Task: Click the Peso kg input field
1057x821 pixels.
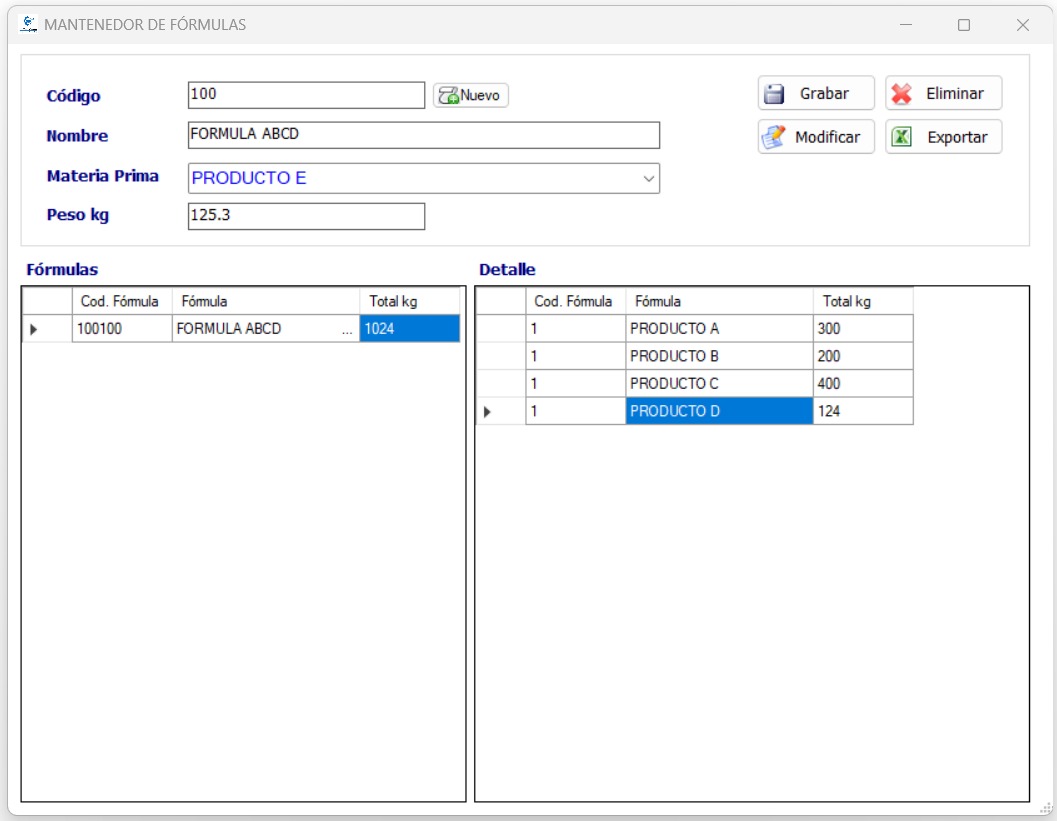Action: pos(305,217)
